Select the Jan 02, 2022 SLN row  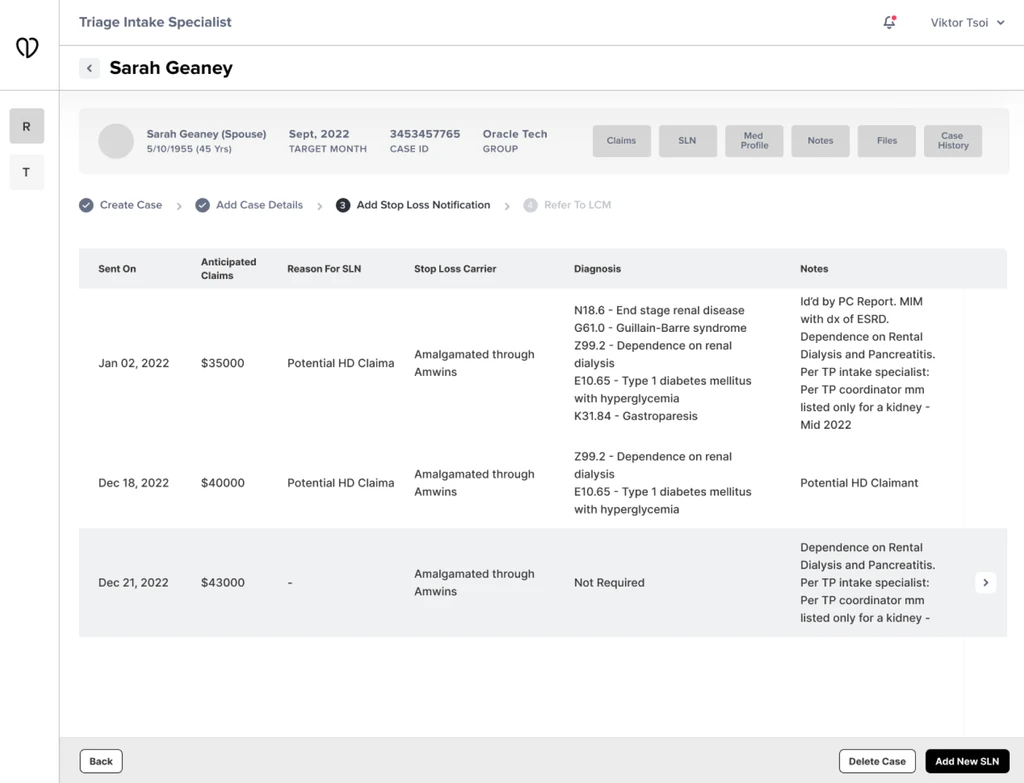tap(543, 363)
